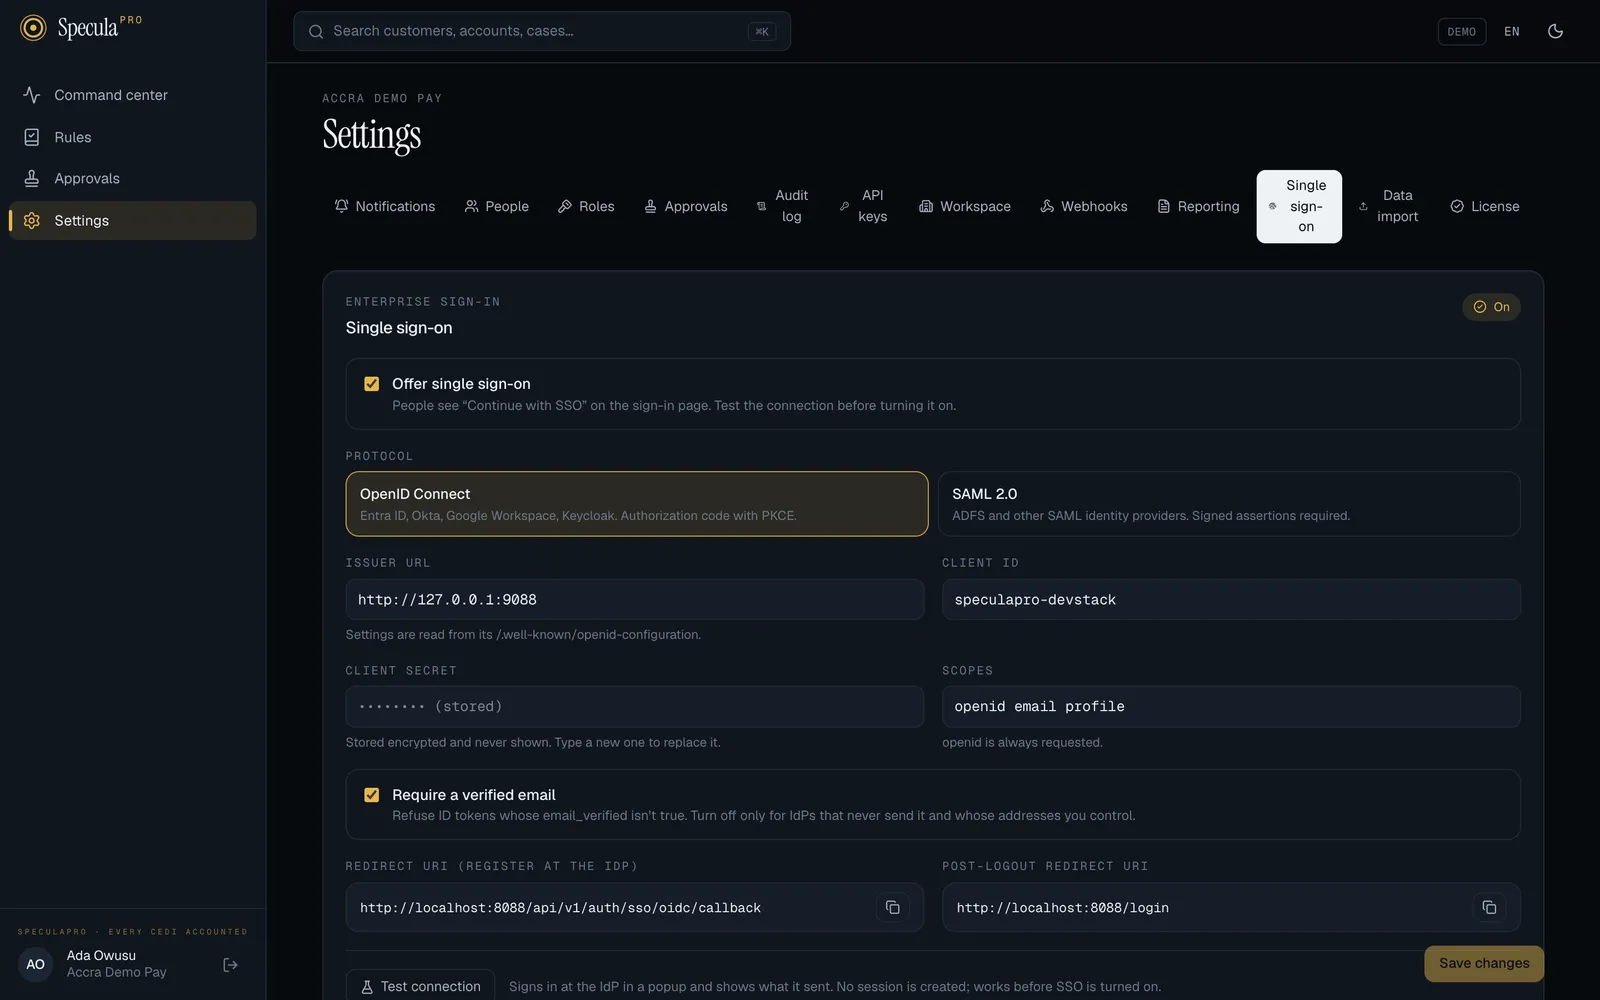This screenshot has width=1600, height=1000.
Task: Switch to the Notifications tab
Action: [385, 206]
